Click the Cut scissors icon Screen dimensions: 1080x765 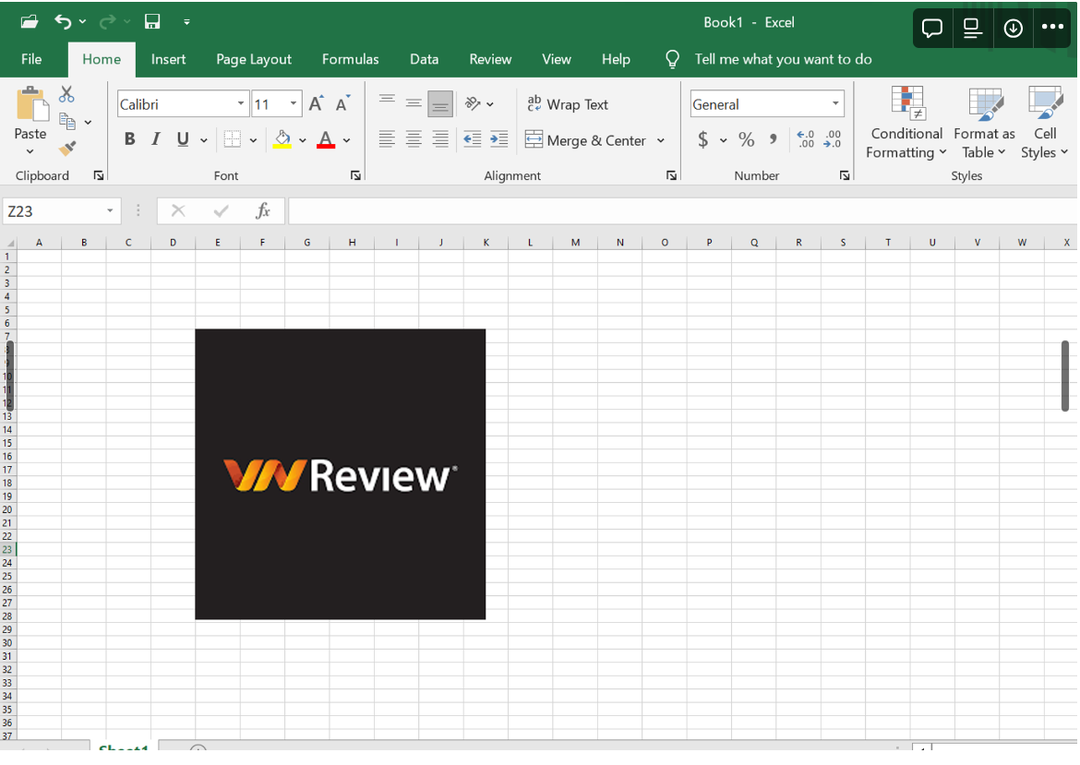pyautogui.click(x=67, y=94)
